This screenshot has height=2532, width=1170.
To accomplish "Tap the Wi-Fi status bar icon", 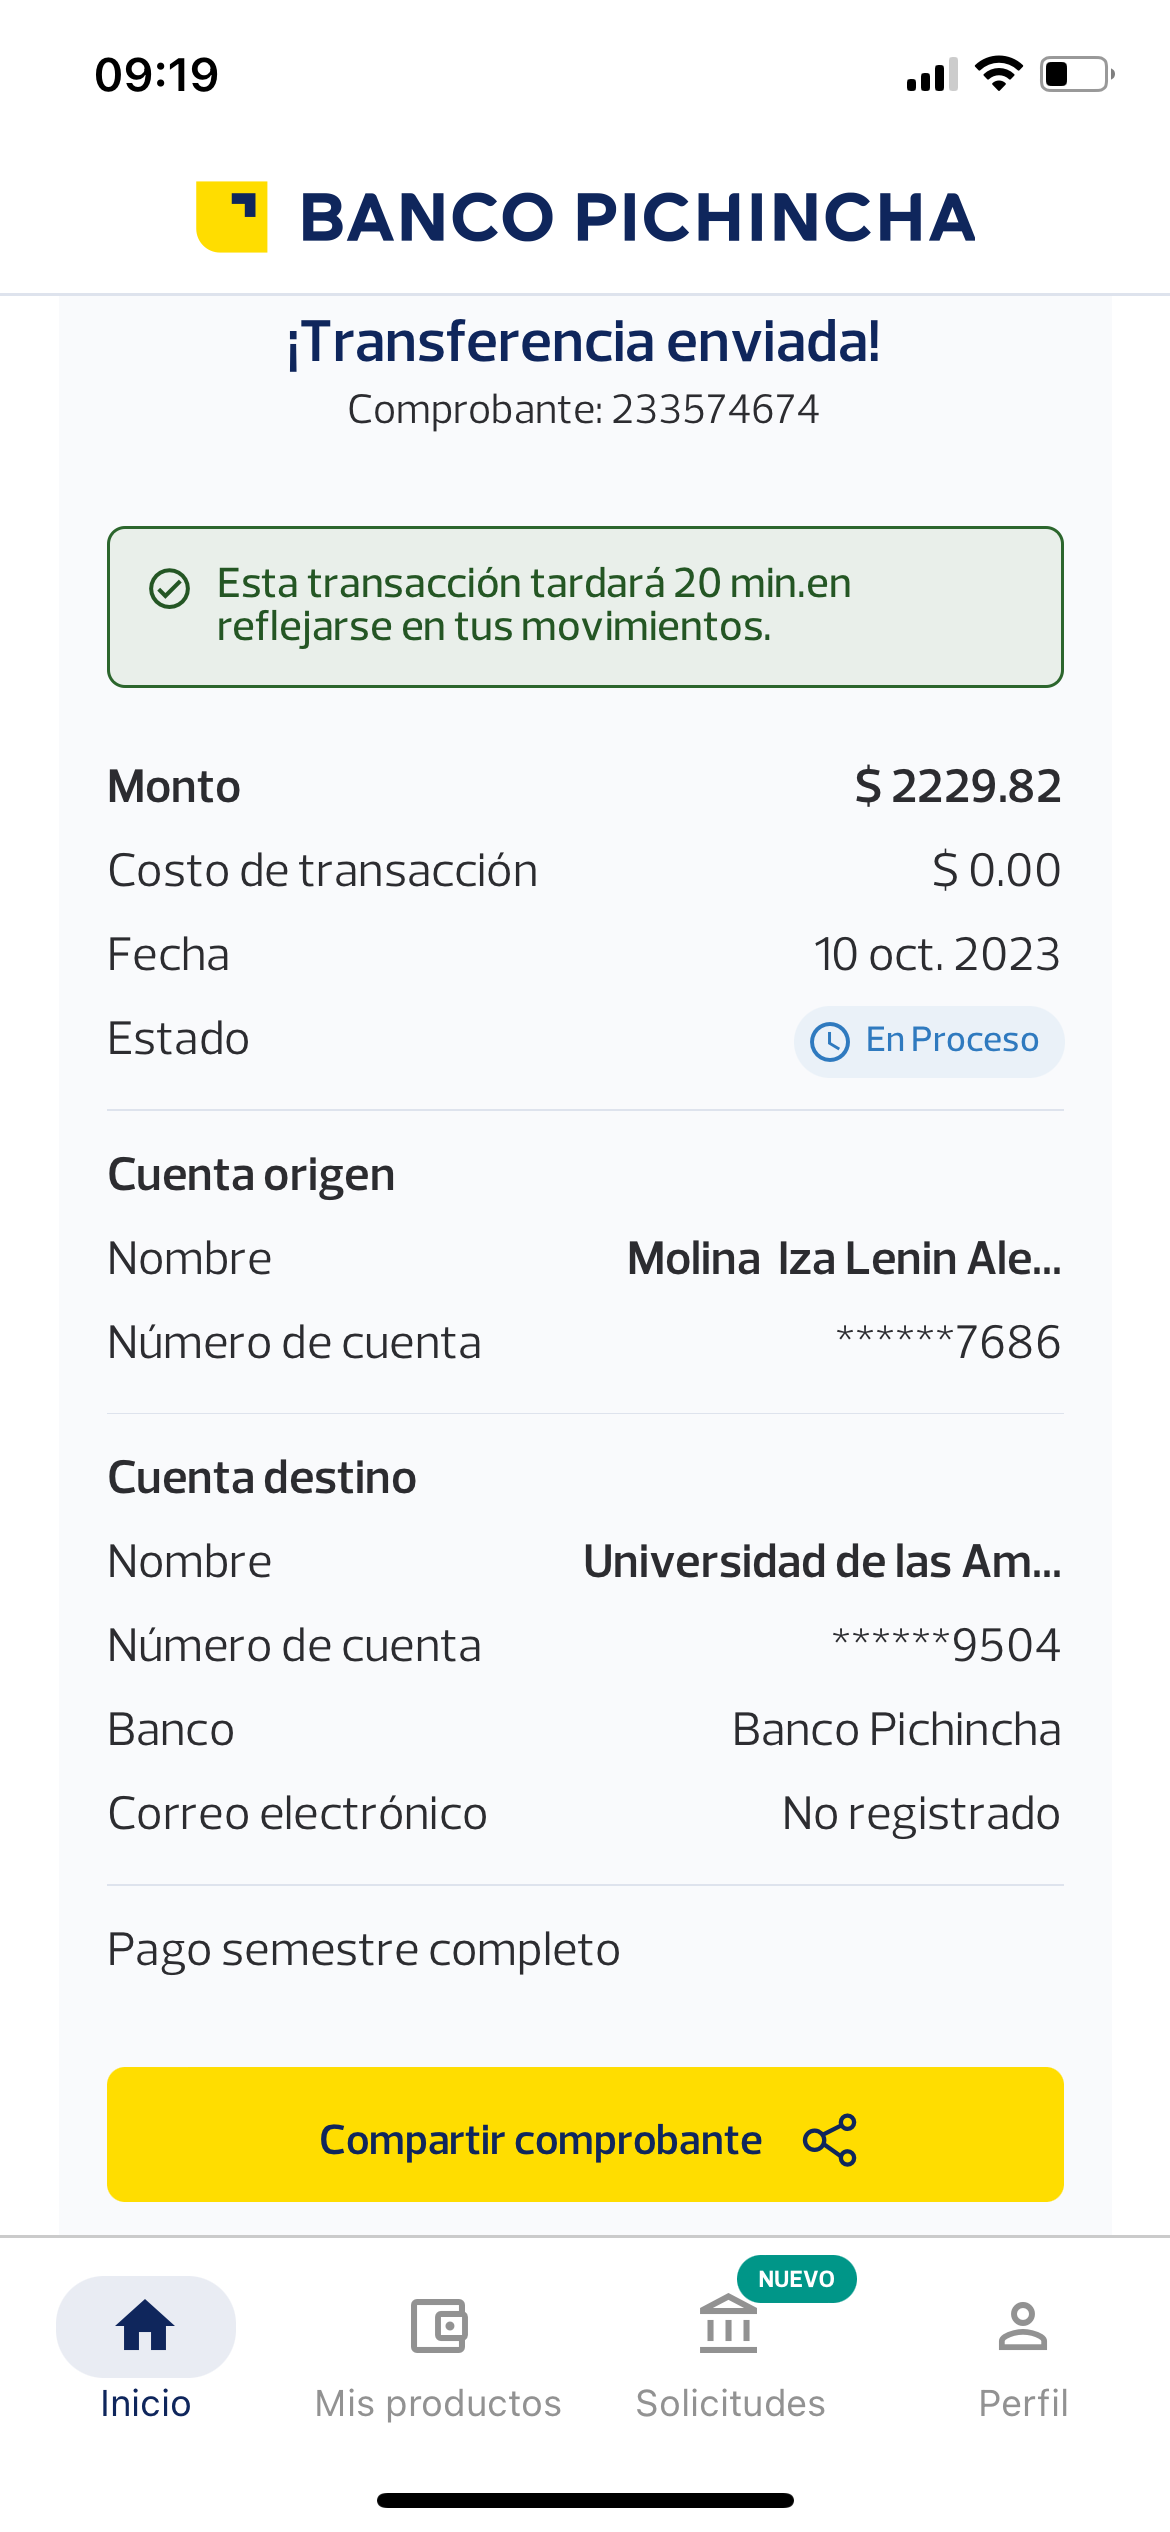I will (998, 74).
